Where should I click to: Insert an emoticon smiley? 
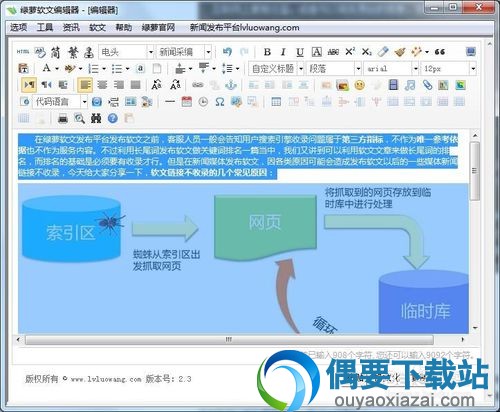[x=359, y=85]
